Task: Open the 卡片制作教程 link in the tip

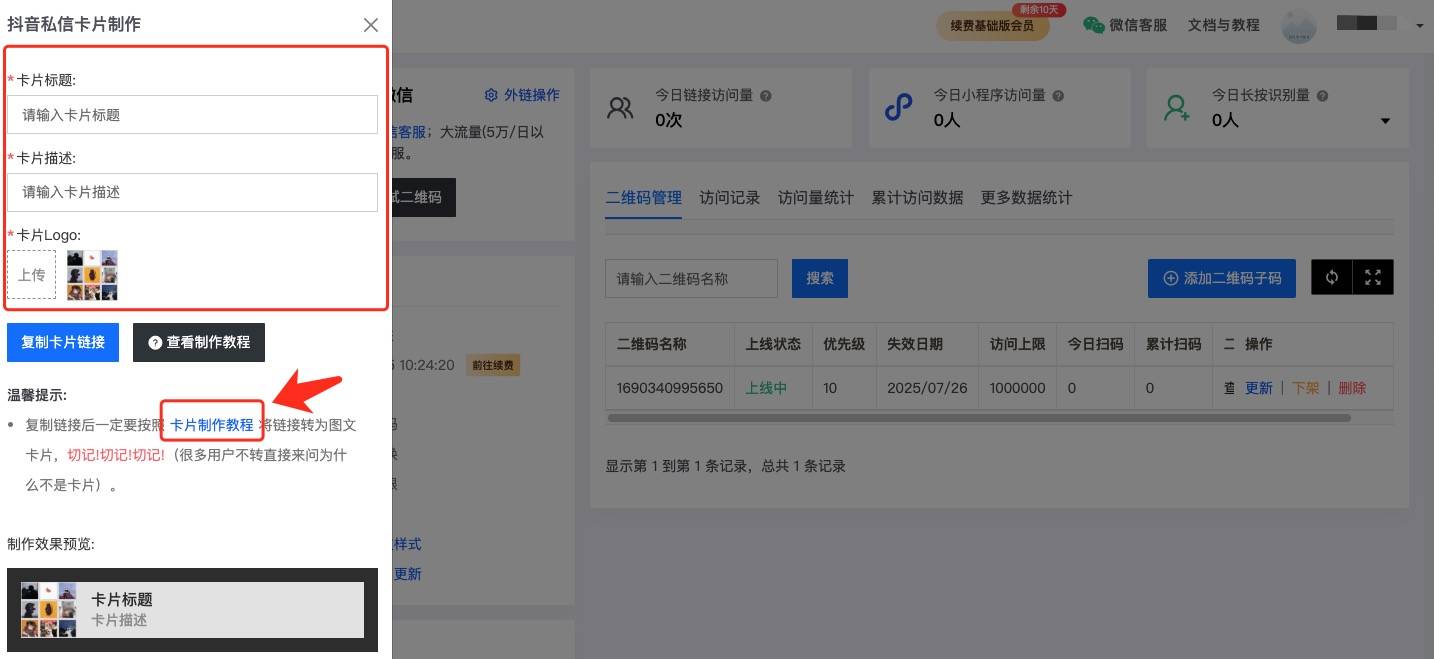Action: click(212, 424)
